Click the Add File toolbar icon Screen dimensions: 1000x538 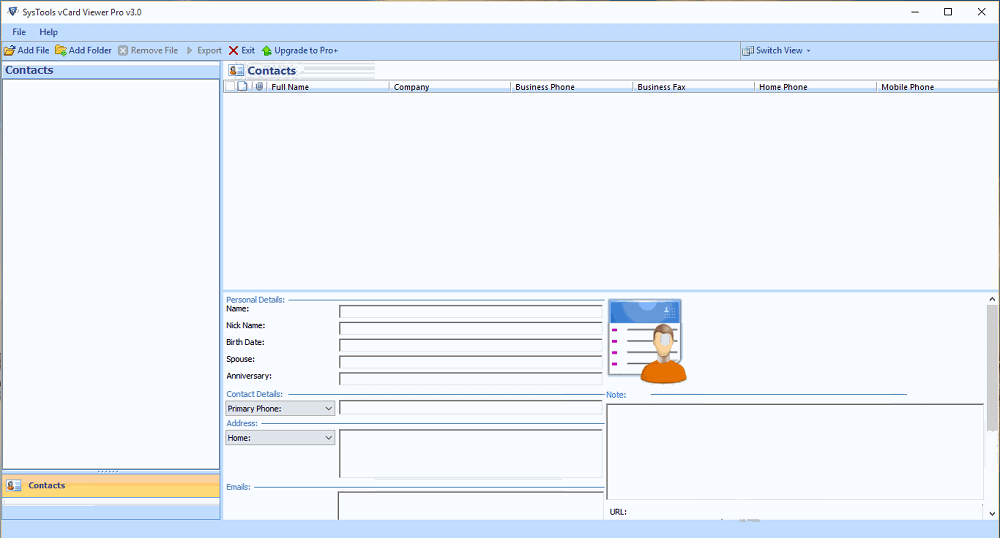tap(10, 50)
